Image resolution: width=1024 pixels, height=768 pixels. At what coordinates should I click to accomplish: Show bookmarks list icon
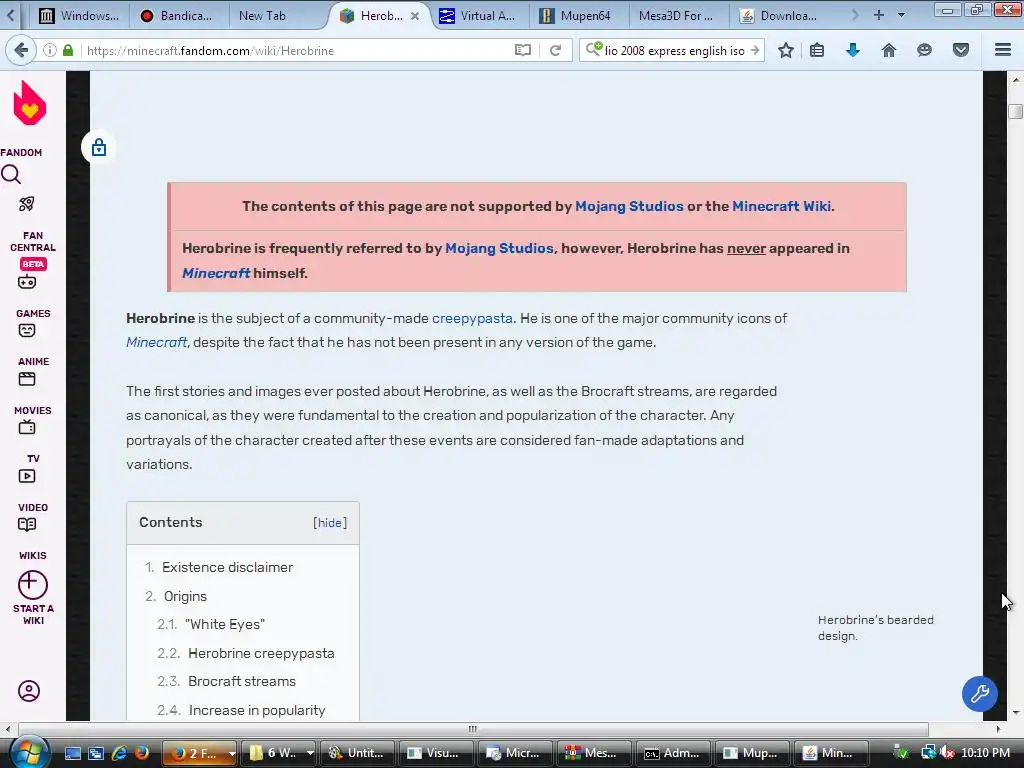817,50
